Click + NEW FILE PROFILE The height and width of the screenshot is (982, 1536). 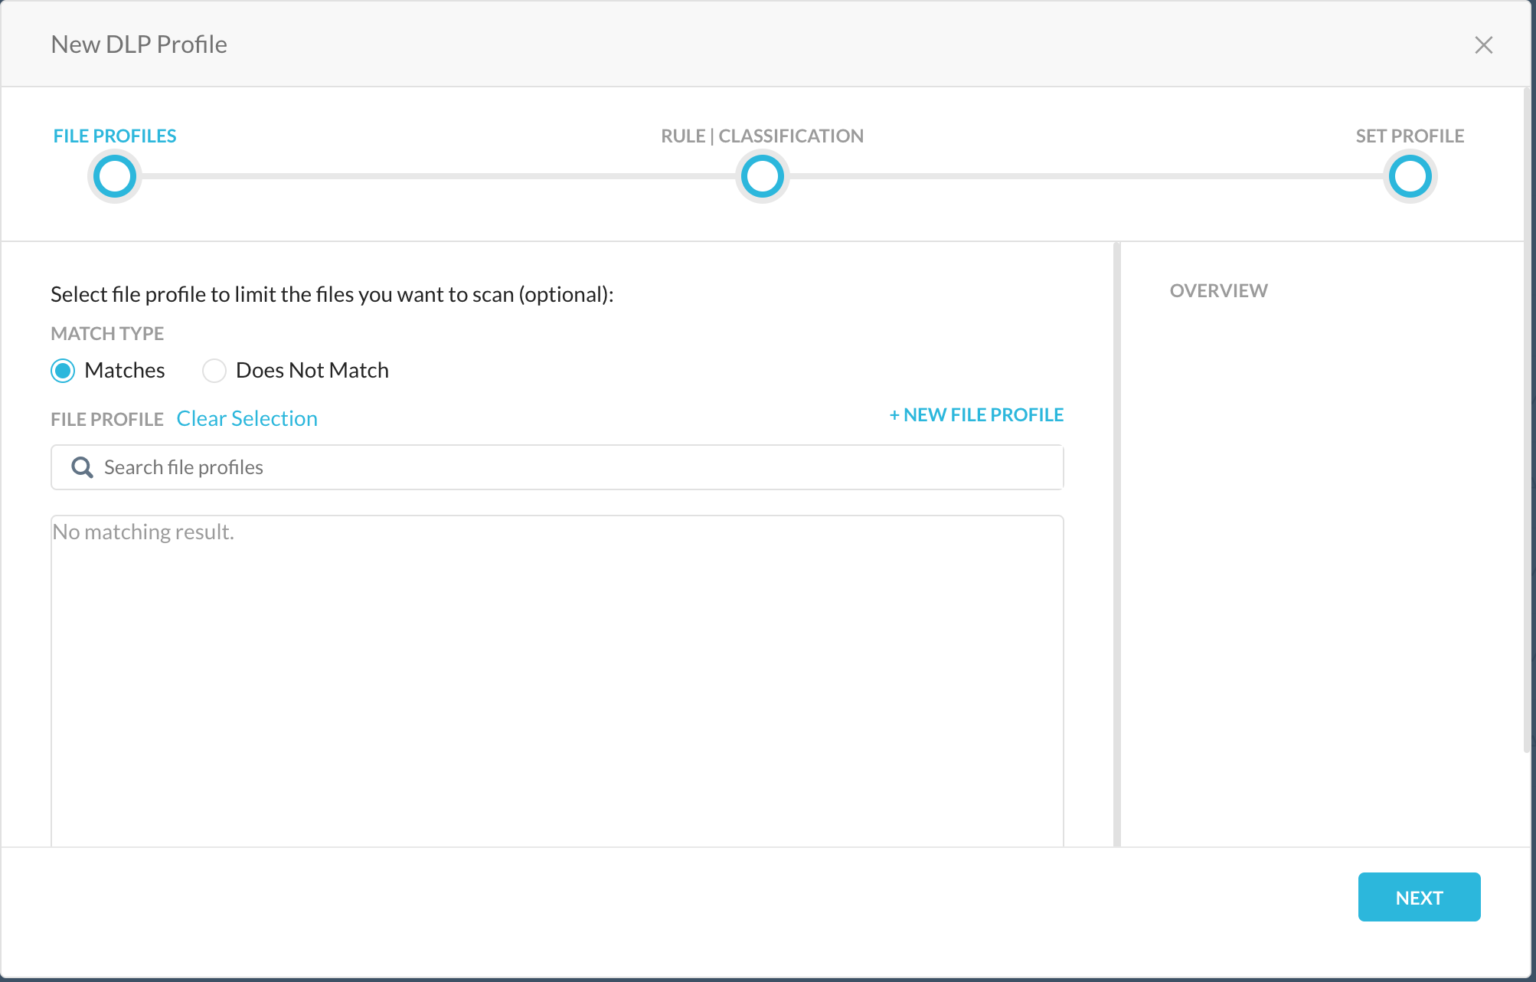[975, 414]
